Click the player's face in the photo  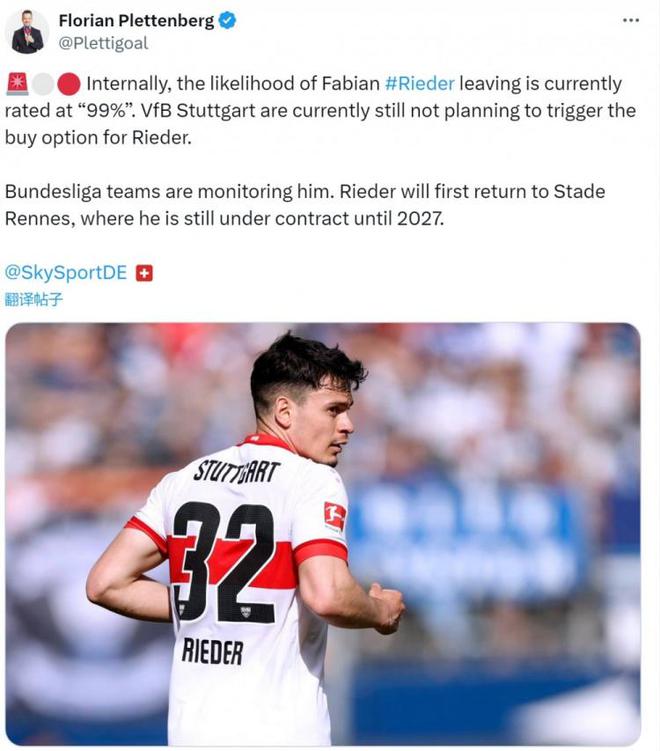pos(330,420)
